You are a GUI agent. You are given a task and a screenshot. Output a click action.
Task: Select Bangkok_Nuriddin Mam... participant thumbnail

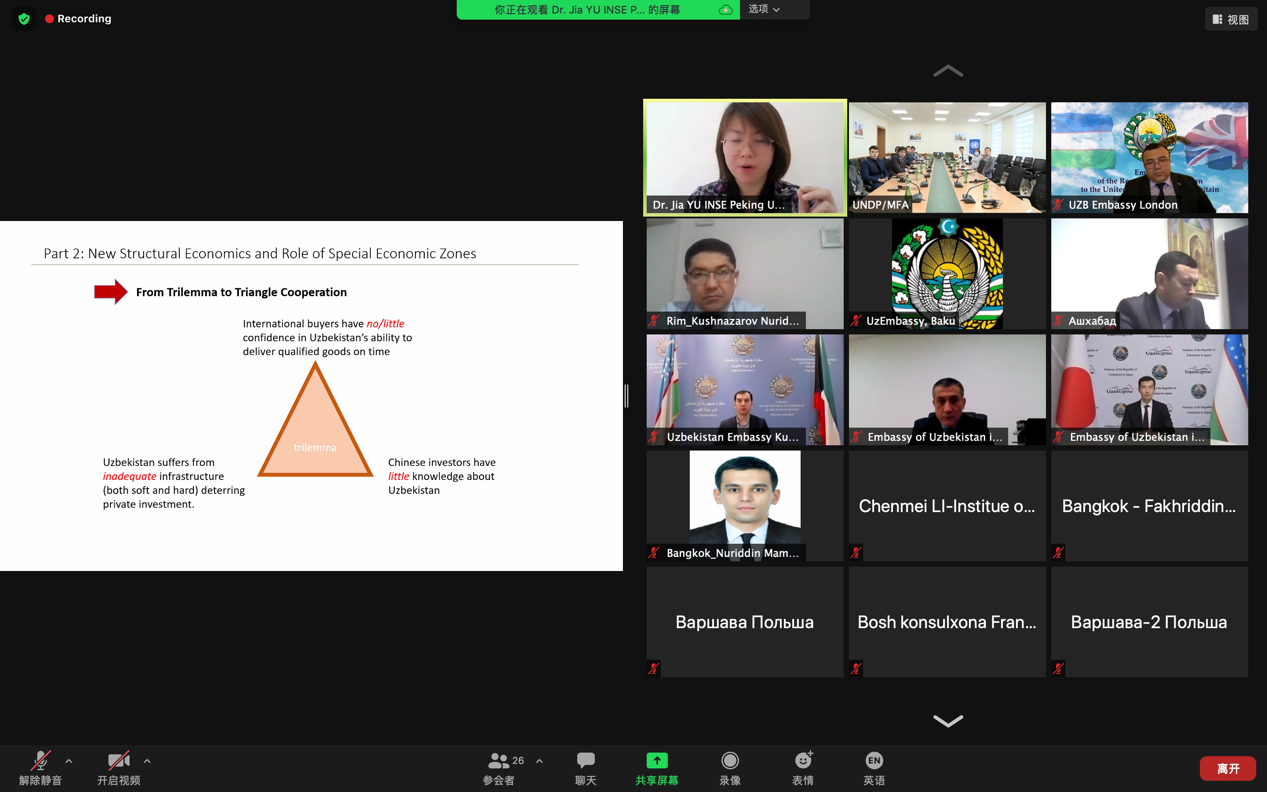click(x=745, y=506)
